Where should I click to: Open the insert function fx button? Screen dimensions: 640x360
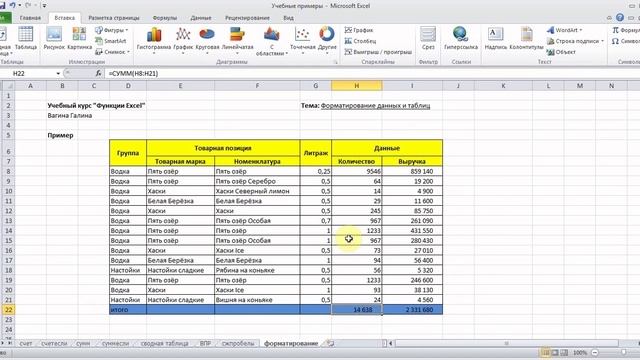point(98,73)
